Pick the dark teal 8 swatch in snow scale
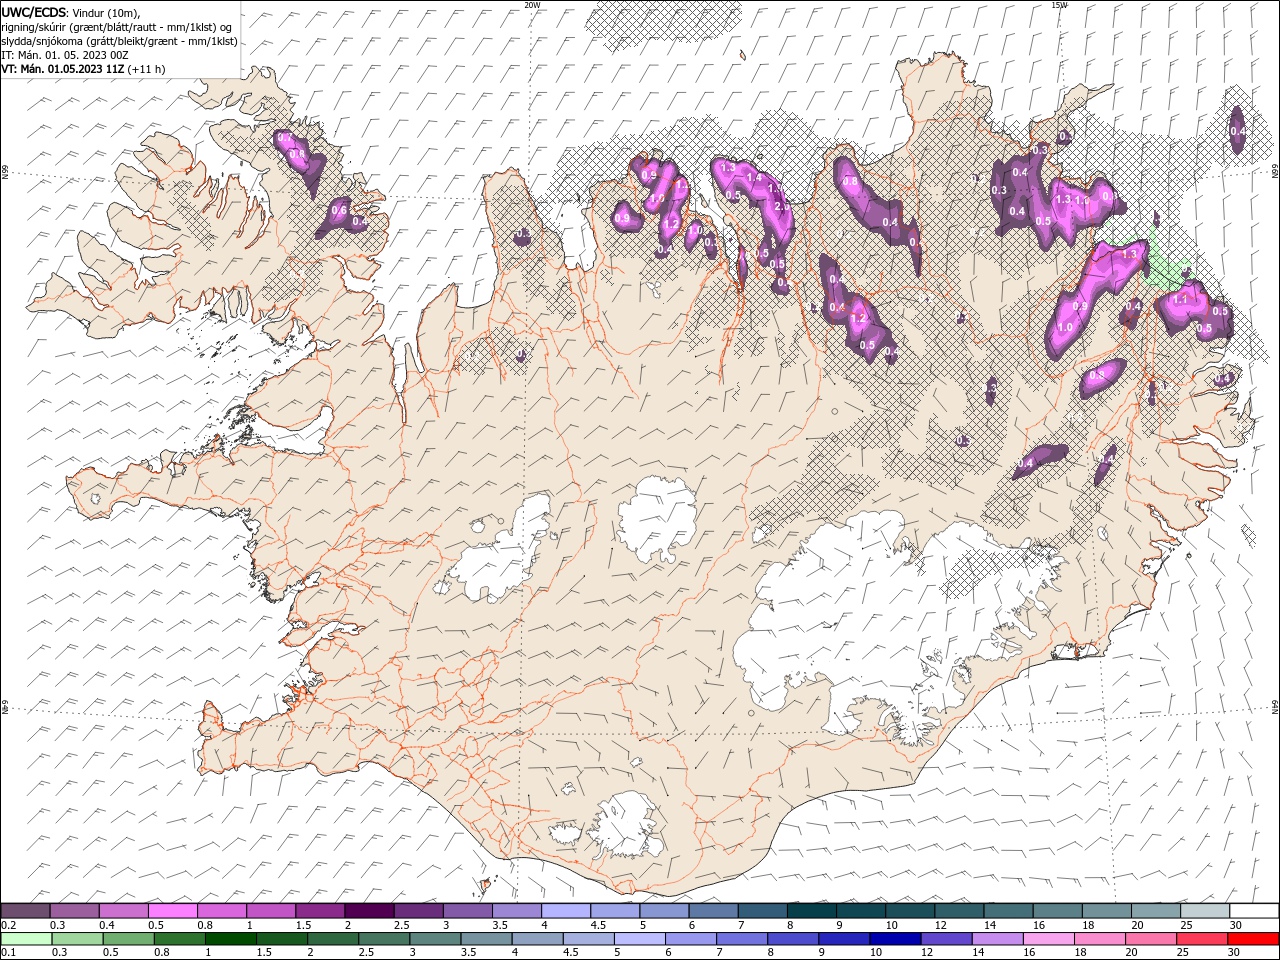The image size is (1280, 960). (x=812, y=911)
